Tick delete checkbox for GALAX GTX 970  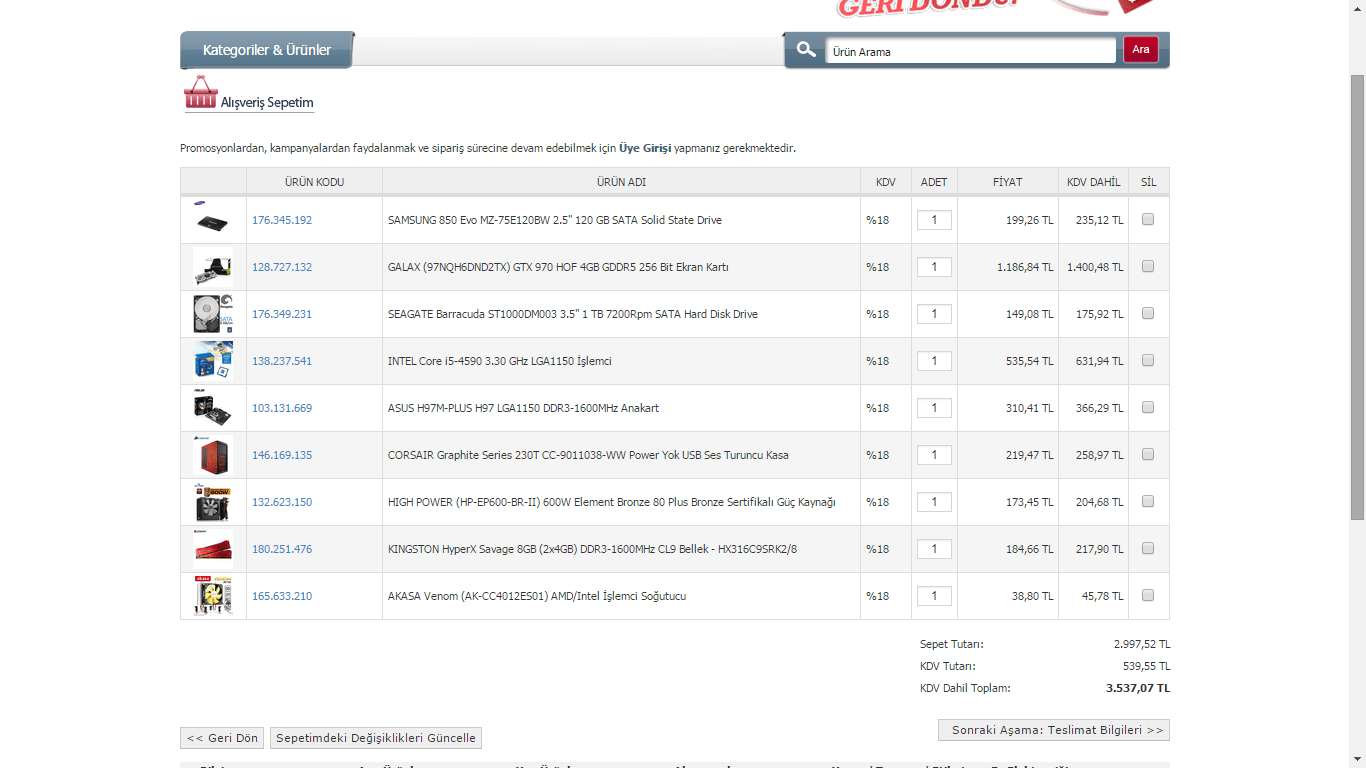click(1148, 267)
